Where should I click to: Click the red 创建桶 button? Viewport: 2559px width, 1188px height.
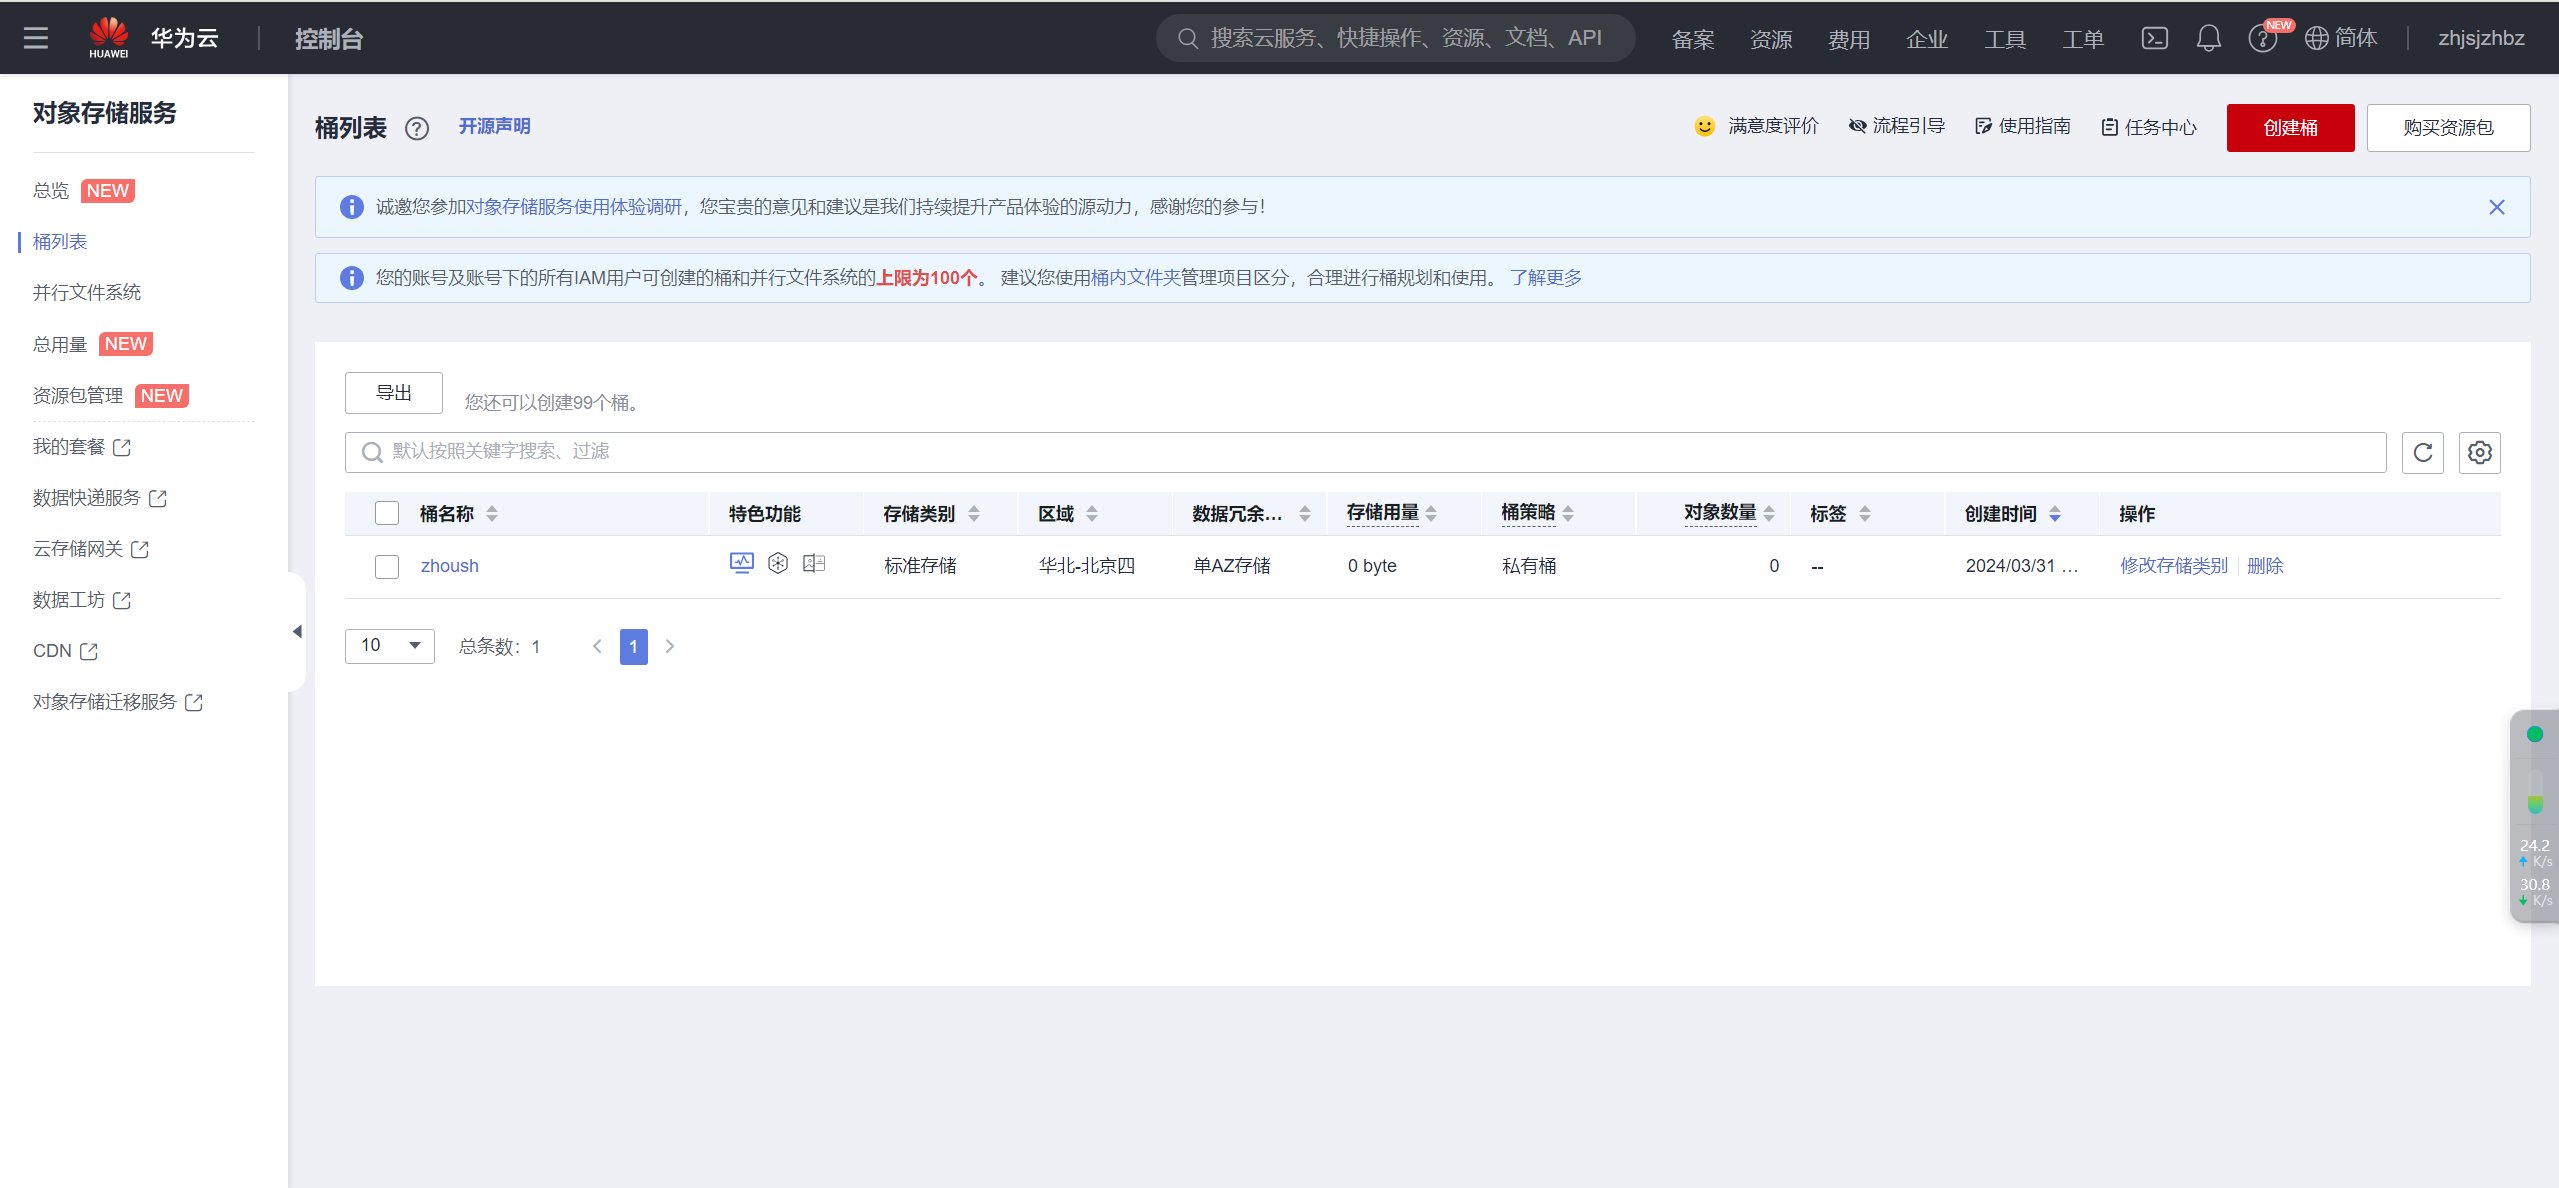pos(2290,128)
